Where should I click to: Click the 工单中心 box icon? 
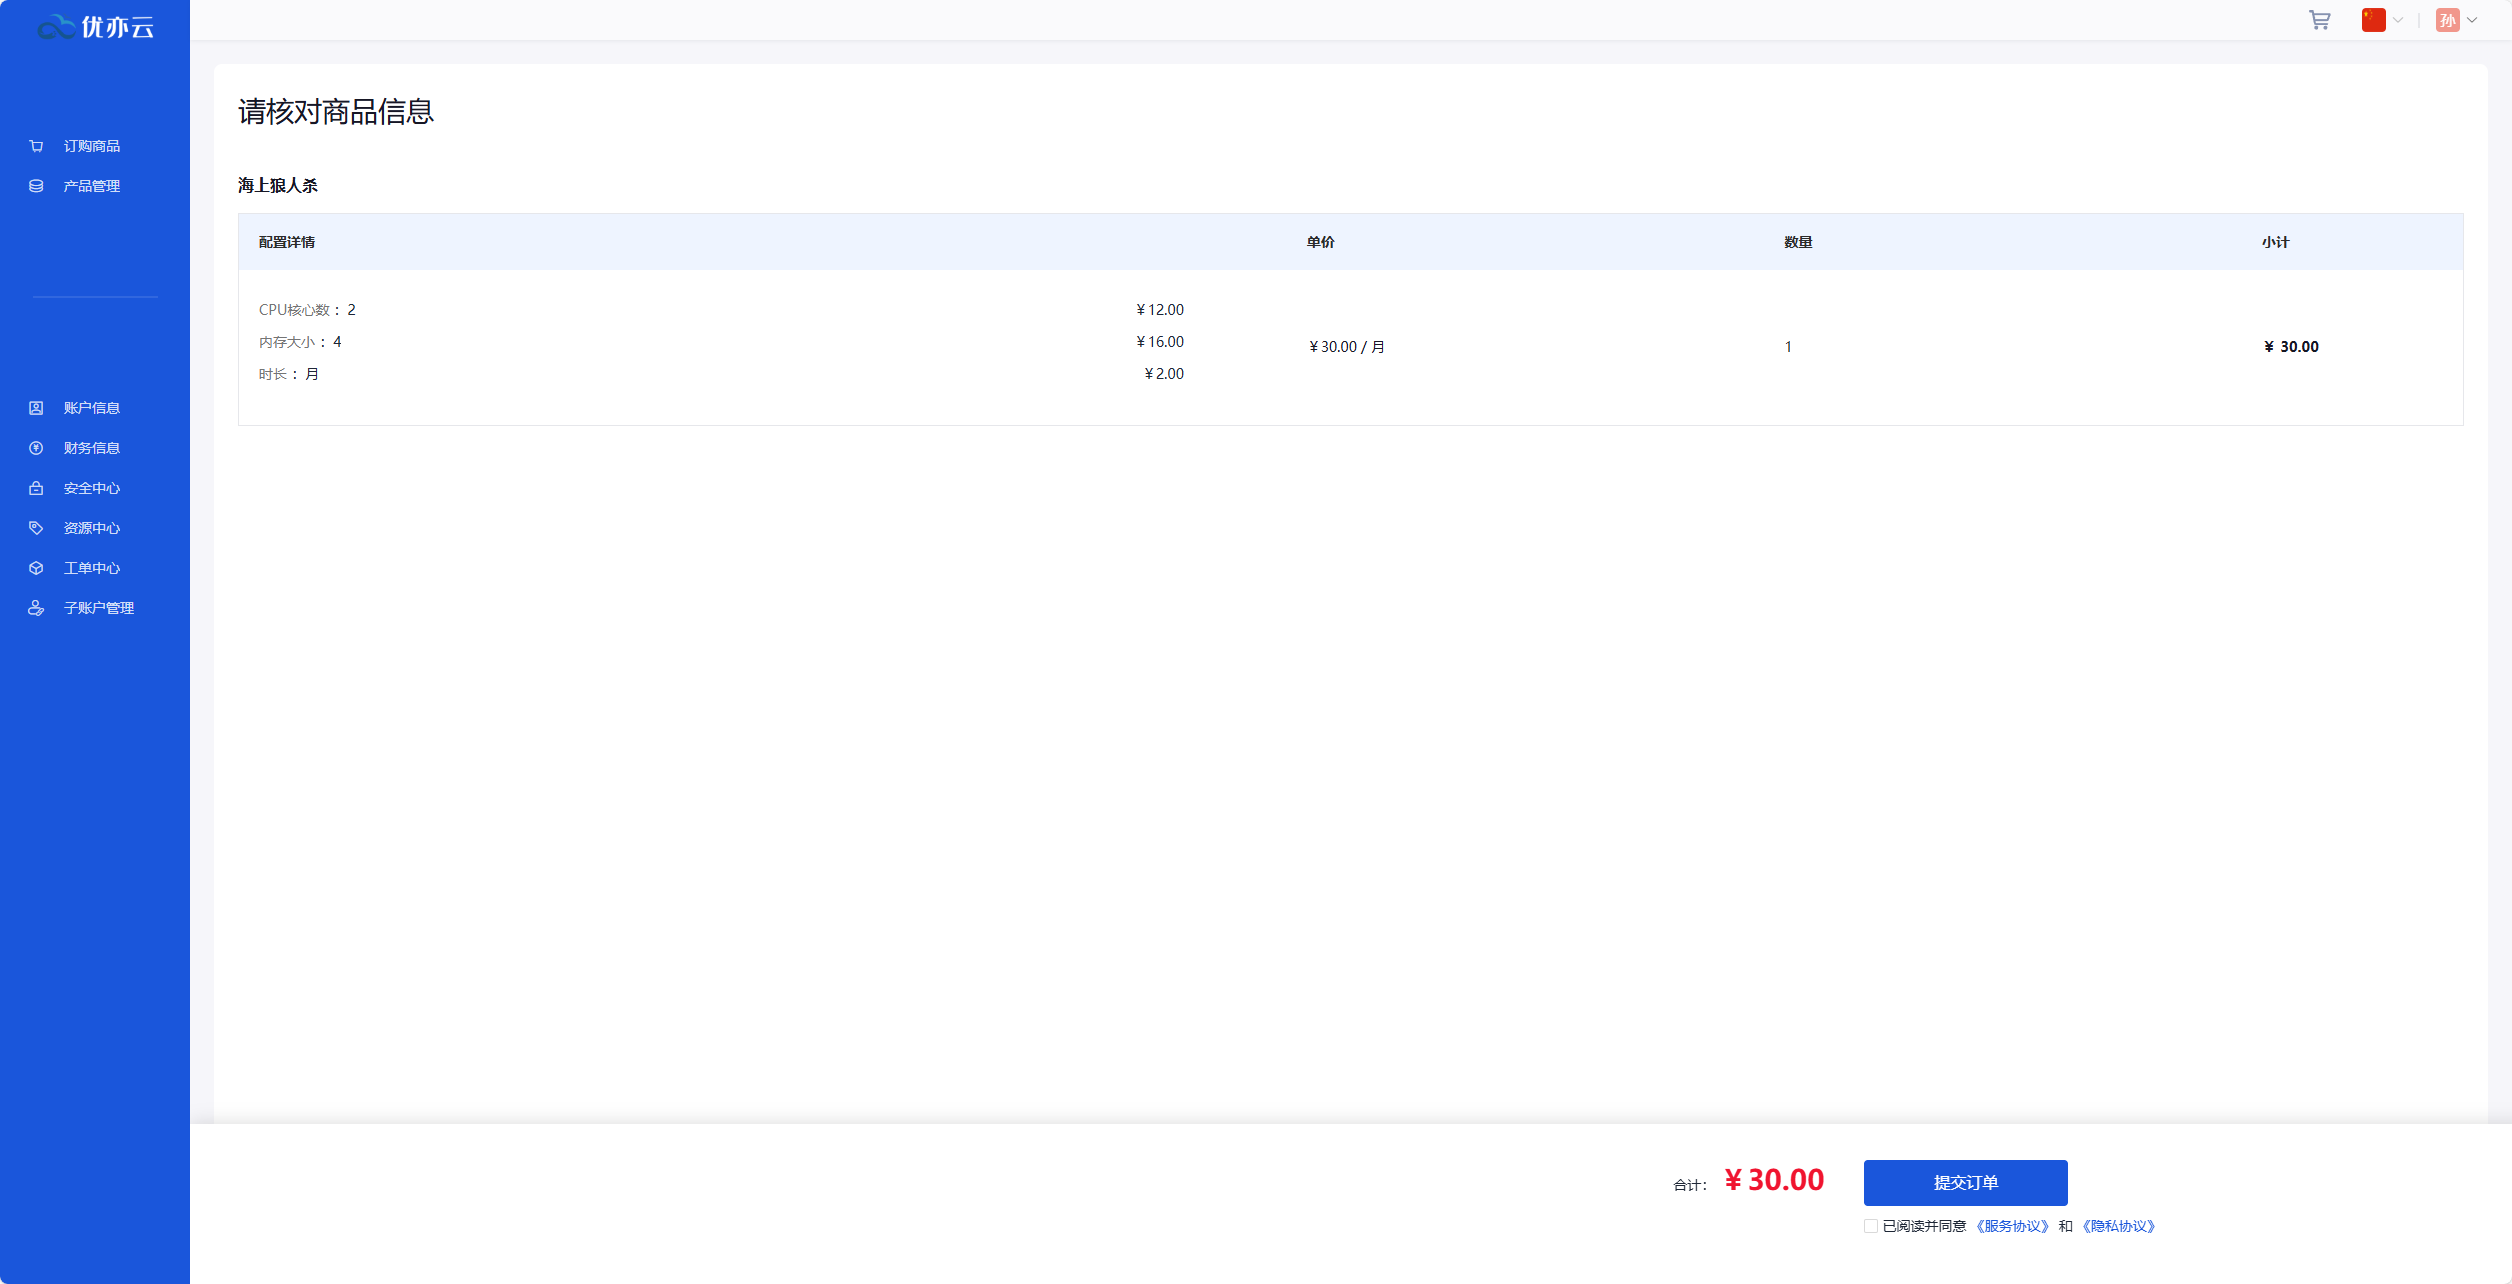click(36, 568)
